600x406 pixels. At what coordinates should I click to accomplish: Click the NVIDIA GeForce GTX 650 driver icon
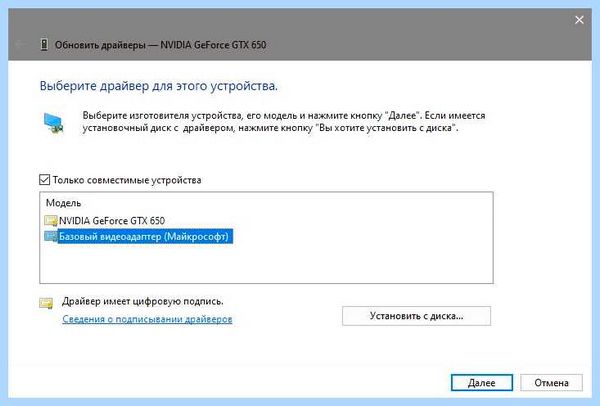tap(51, 221)
